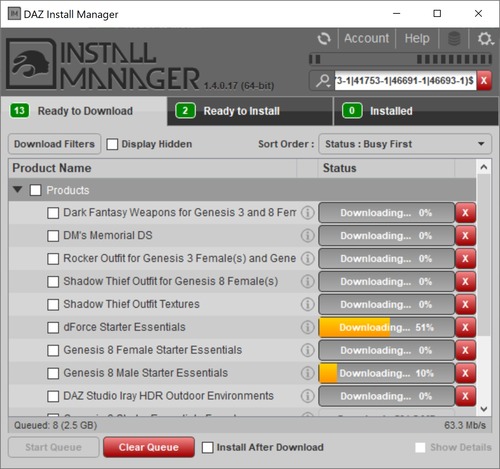The image size is (500, 469).
Task: Check dForce Starter Essentials checkbox
Action: [x=53, y=327]
